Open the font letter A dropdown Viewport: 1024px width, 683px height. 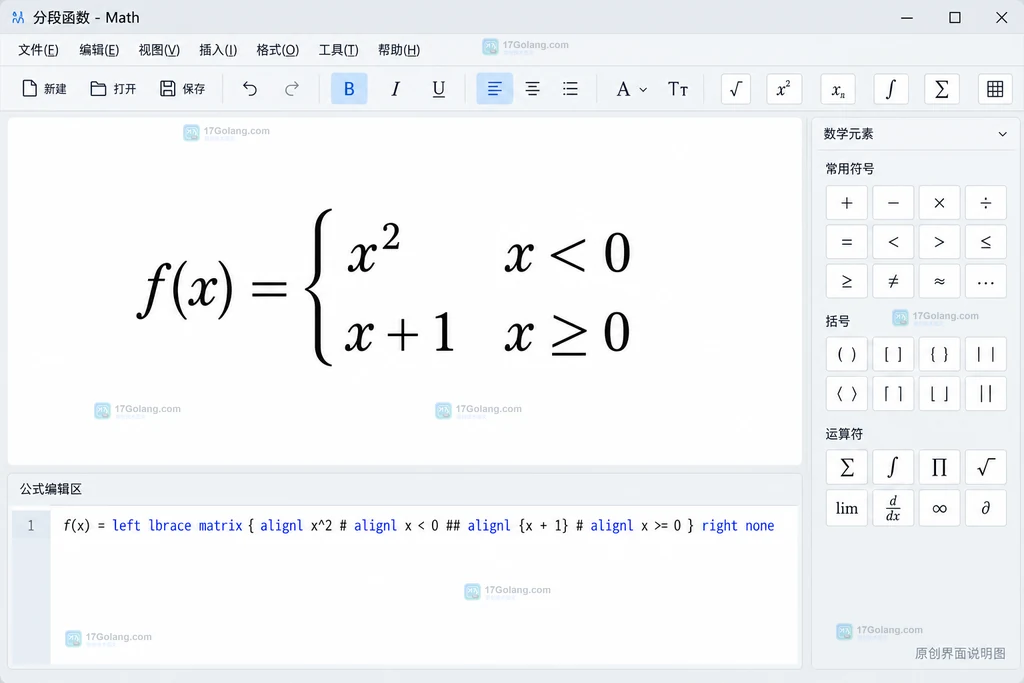pyautogui.click(x=631, y=89)
